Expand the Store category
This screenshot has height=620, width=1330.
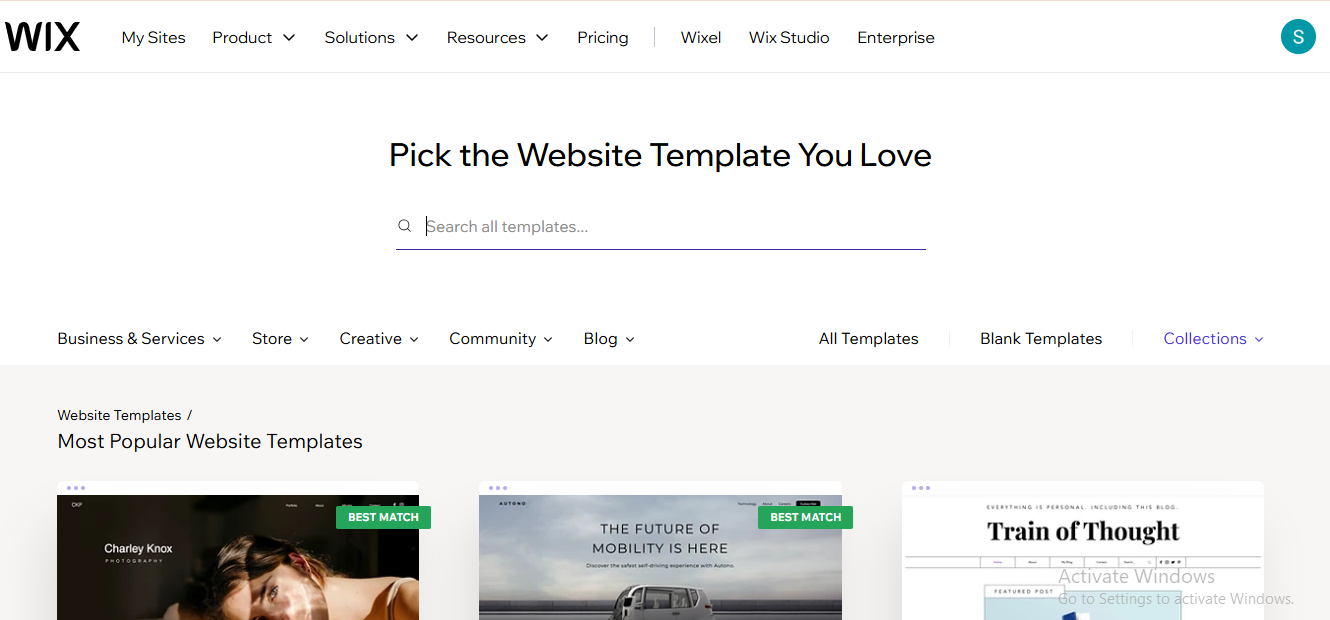280,339
